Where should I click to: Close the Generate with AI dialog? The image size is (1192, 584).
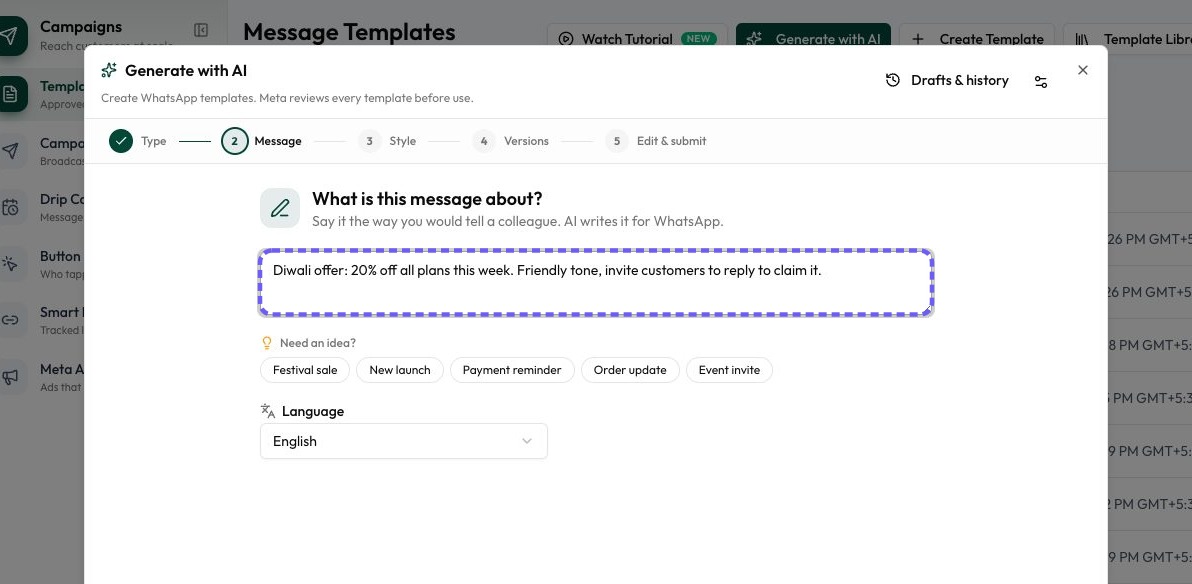[1083, 70]
